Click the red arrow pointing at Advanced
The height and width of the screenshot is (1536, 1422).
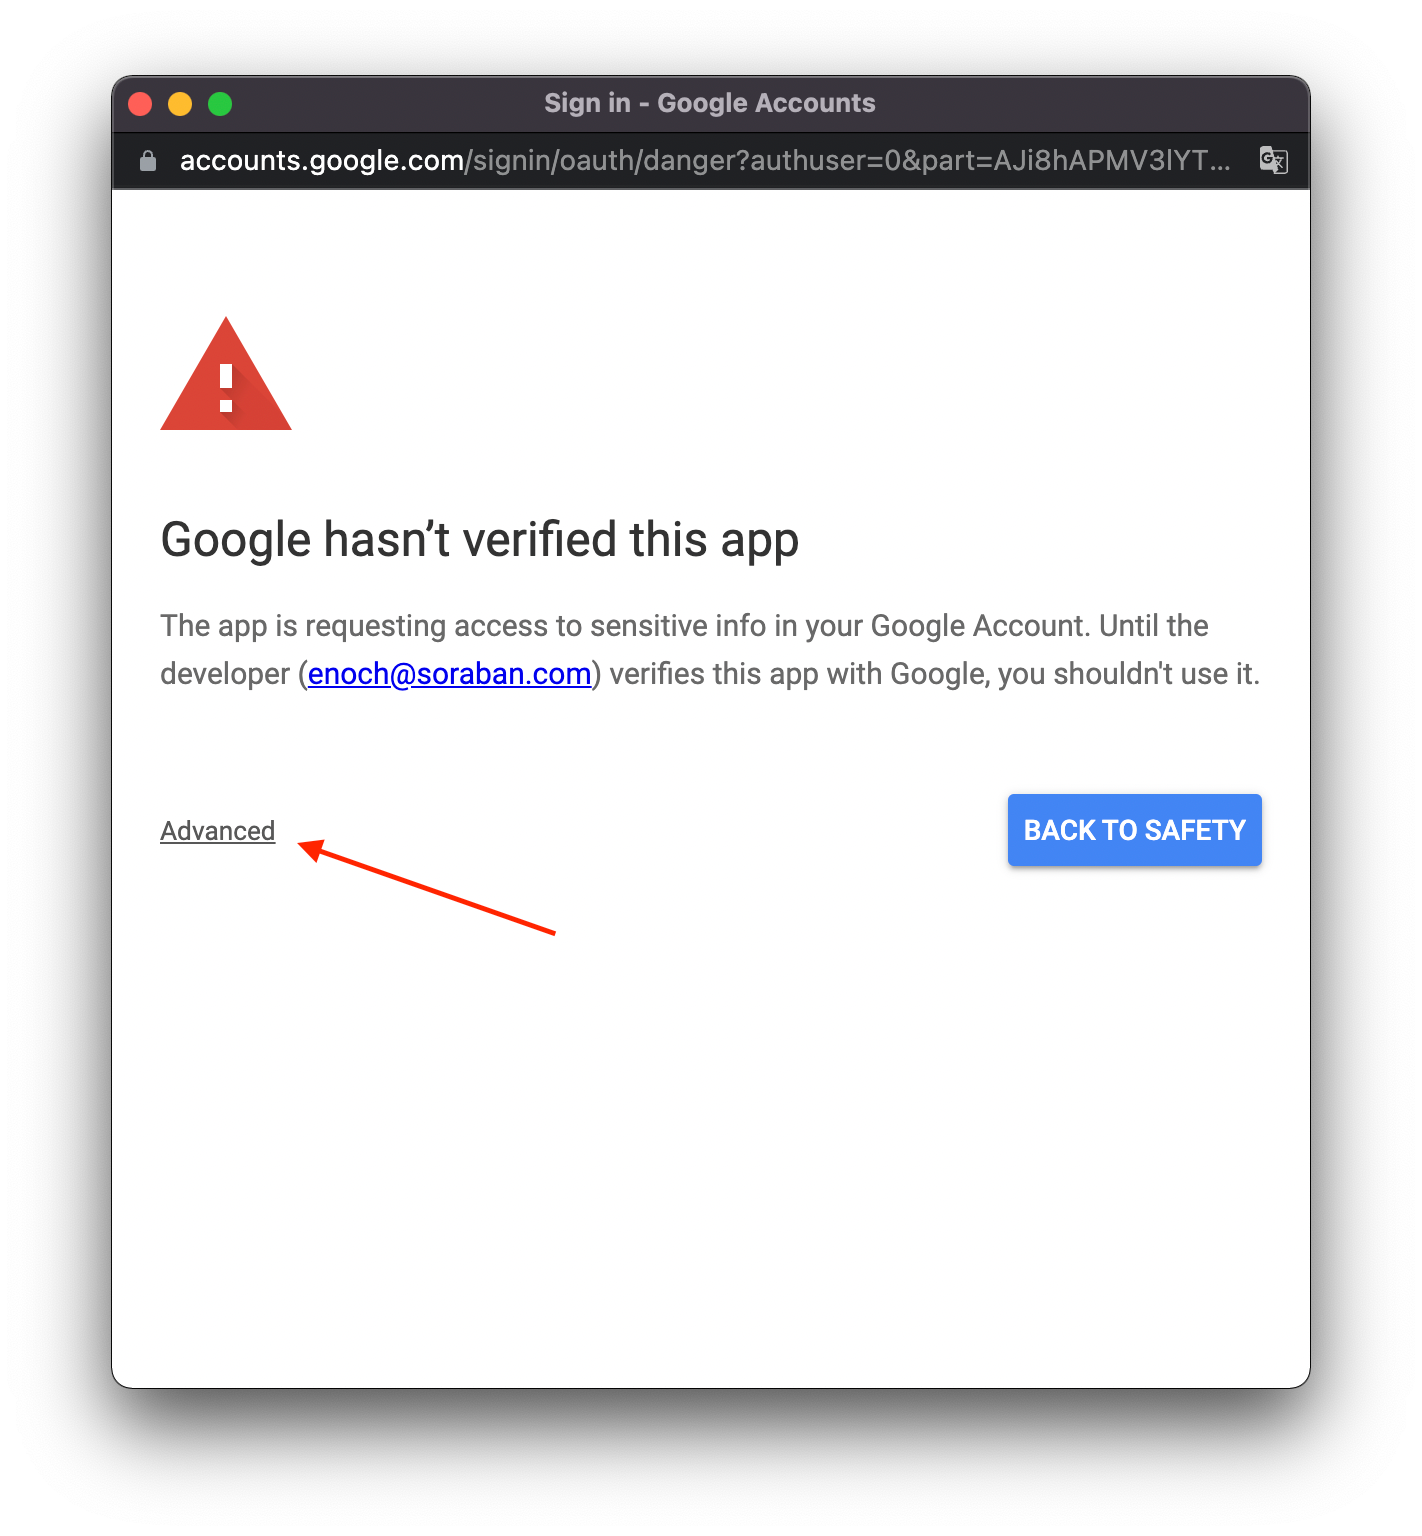point(427,886)
